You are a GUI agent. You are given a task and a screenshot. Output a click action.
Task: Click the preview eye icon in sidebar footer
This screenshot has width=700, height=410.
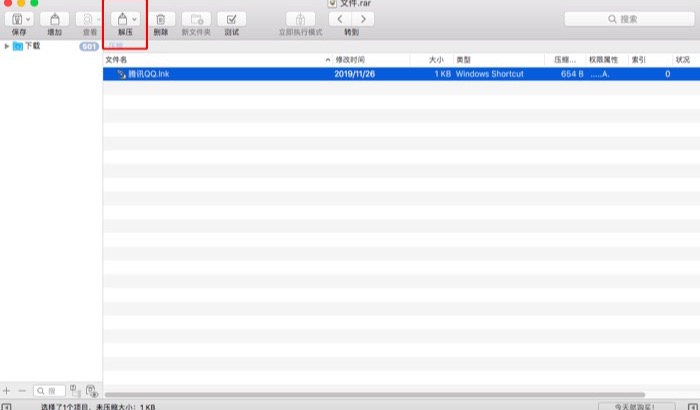(91, 390)
